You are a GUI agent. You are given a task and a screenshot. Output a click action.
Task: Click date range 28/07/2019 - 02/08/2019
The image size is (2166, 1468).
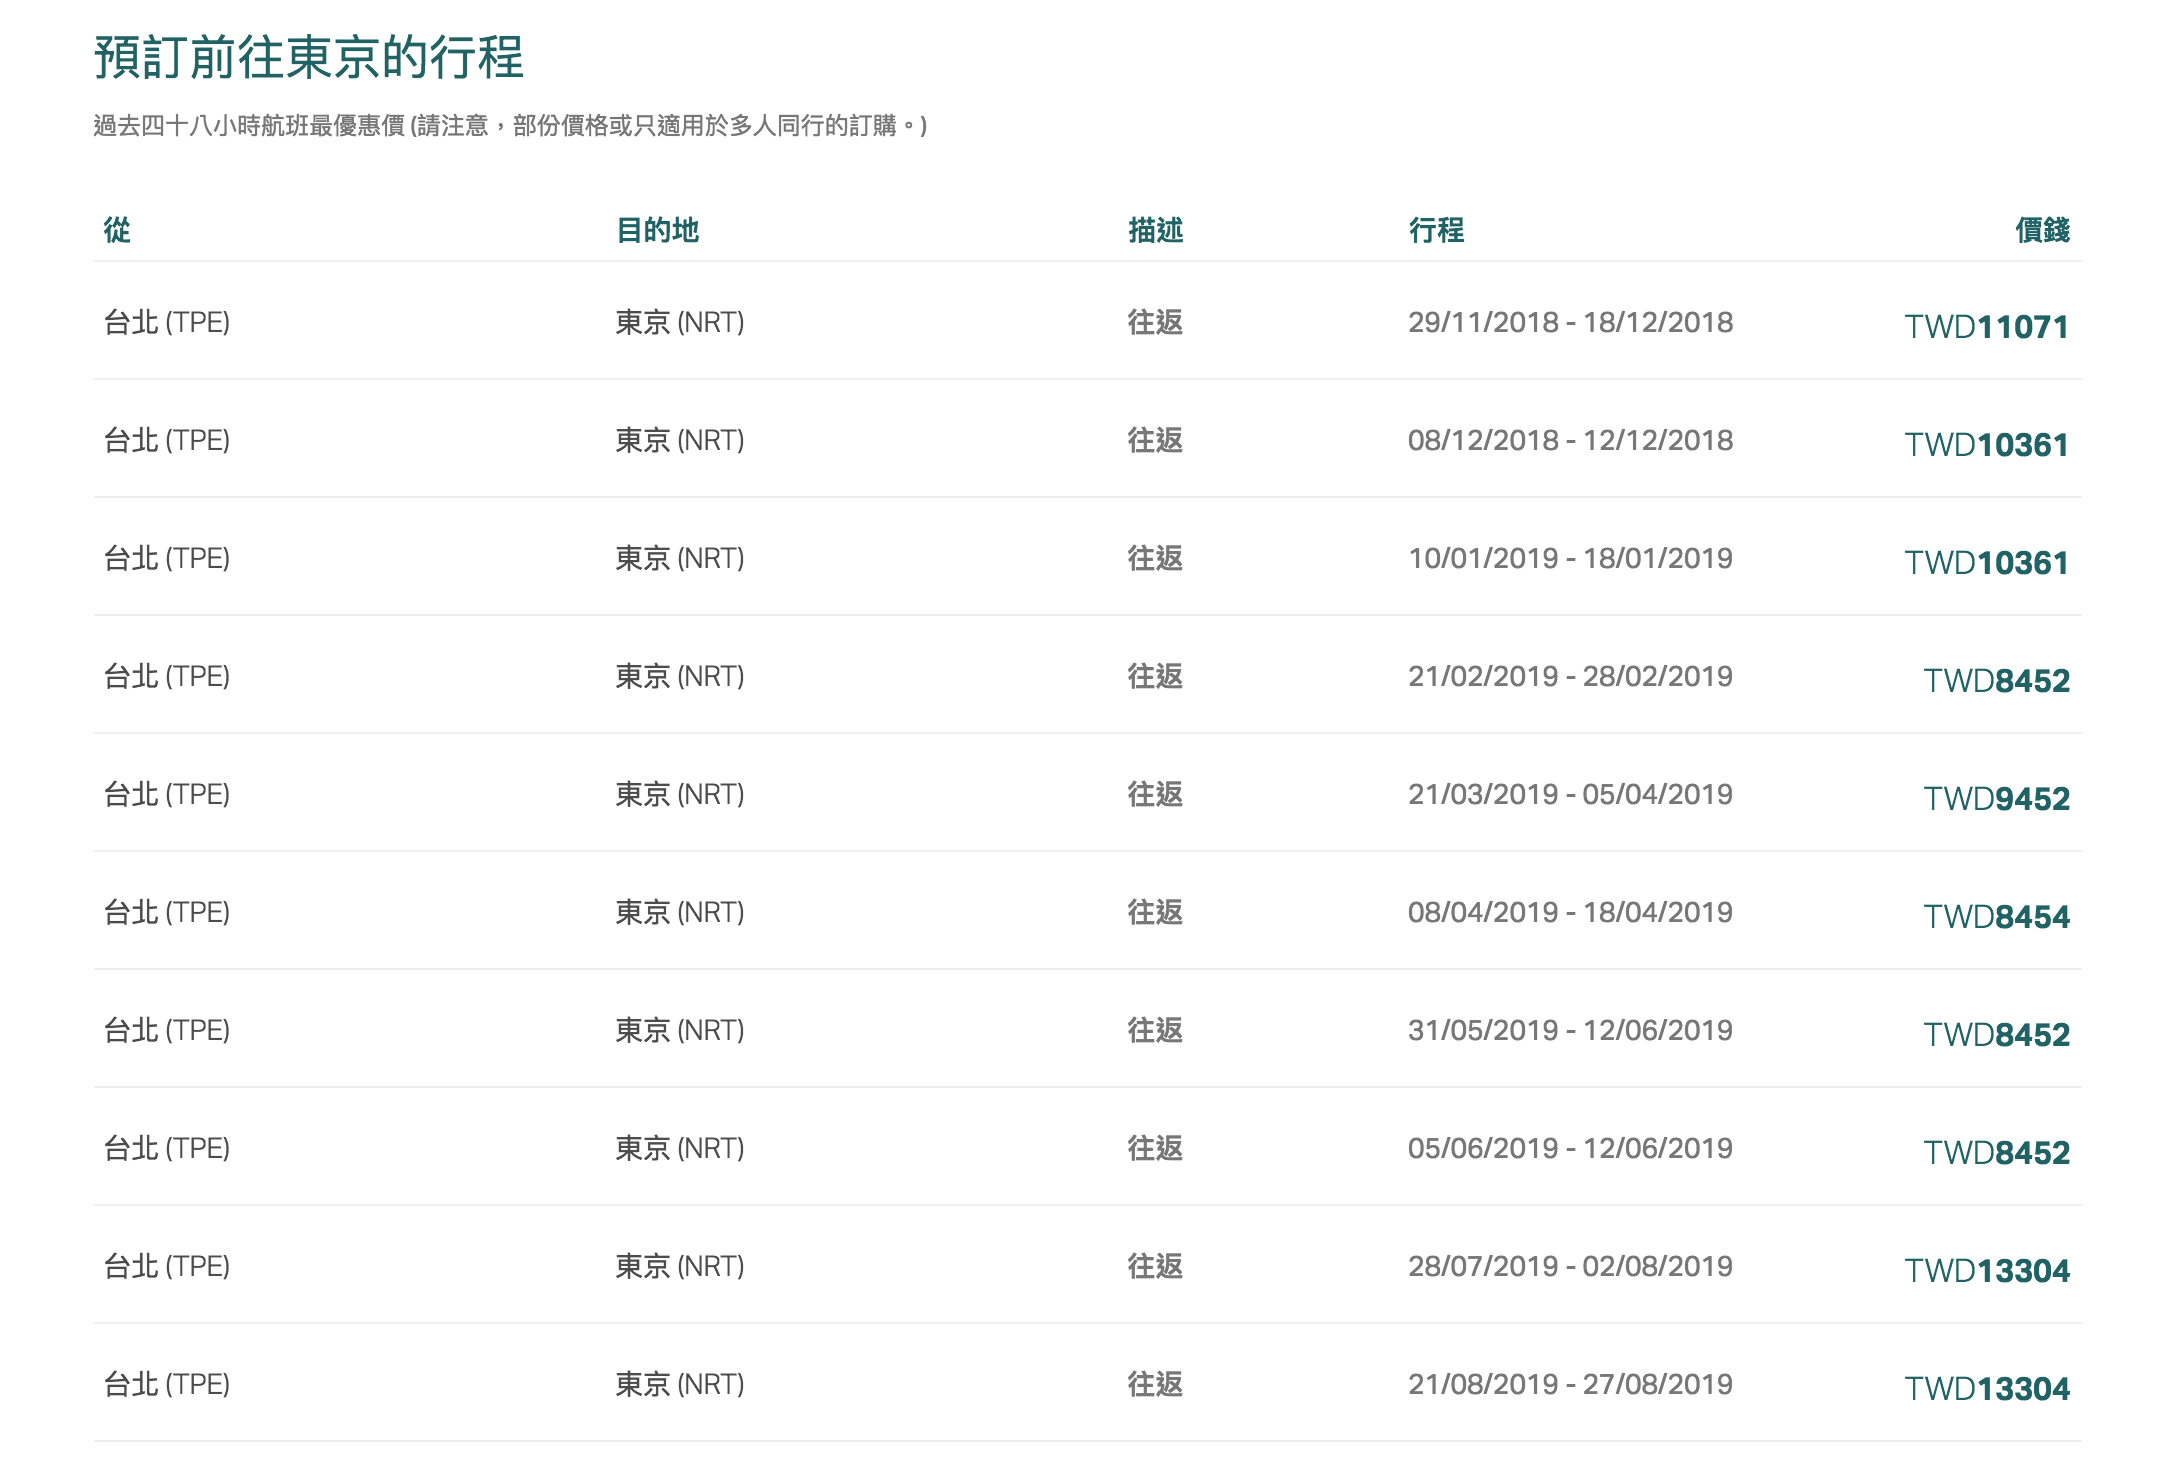pyautogui.click(x=1570, y=1266)
